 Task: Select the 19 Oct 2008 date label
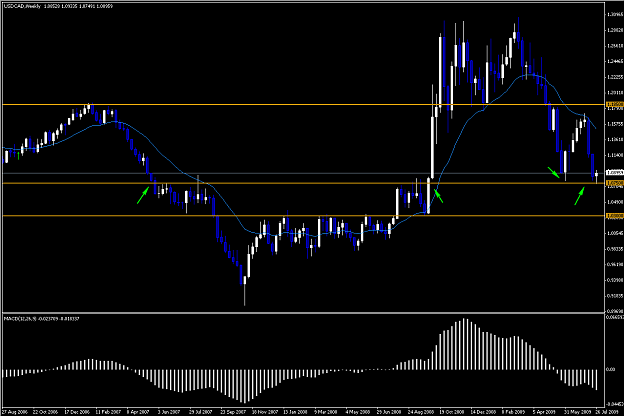452,411
